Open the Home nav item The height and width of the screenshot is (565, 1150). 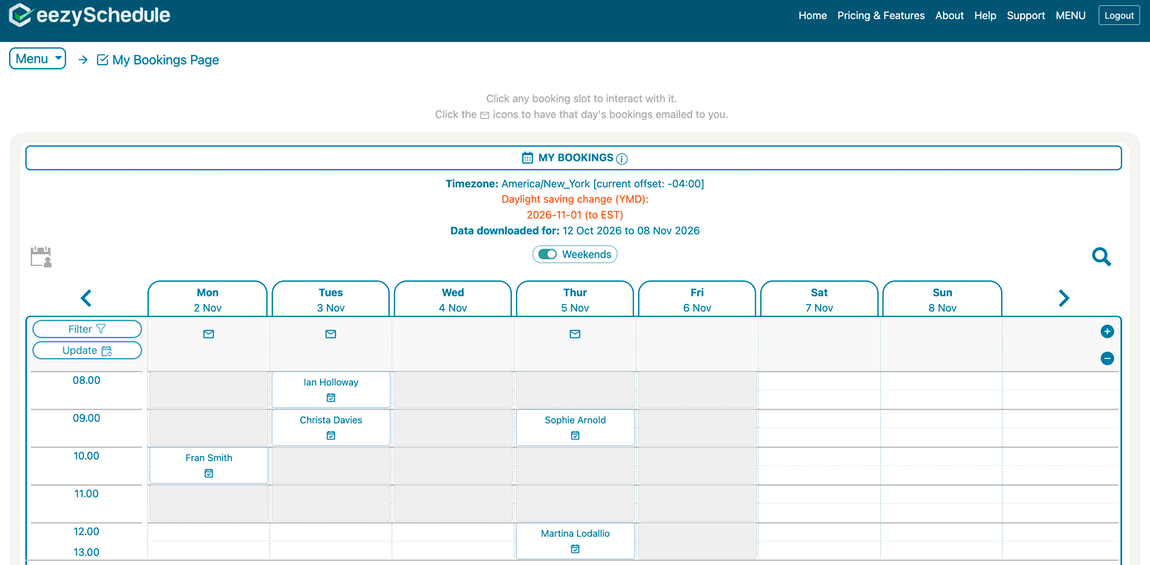(813, 15)
